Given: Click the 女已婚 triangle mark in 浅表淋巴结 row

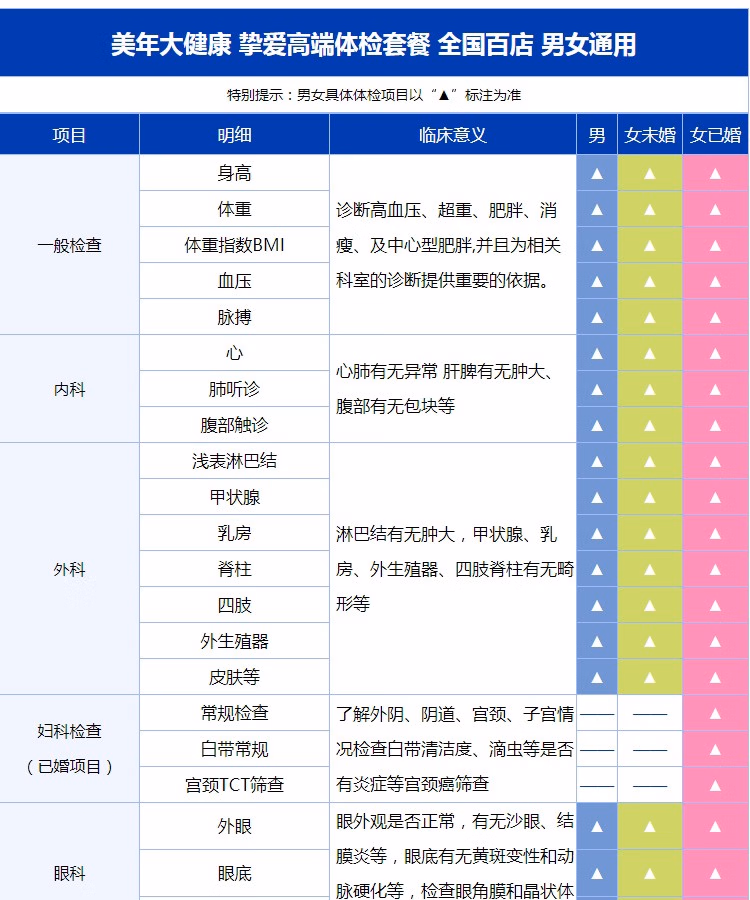Looking at the screenshot, I should coord(715,461).
